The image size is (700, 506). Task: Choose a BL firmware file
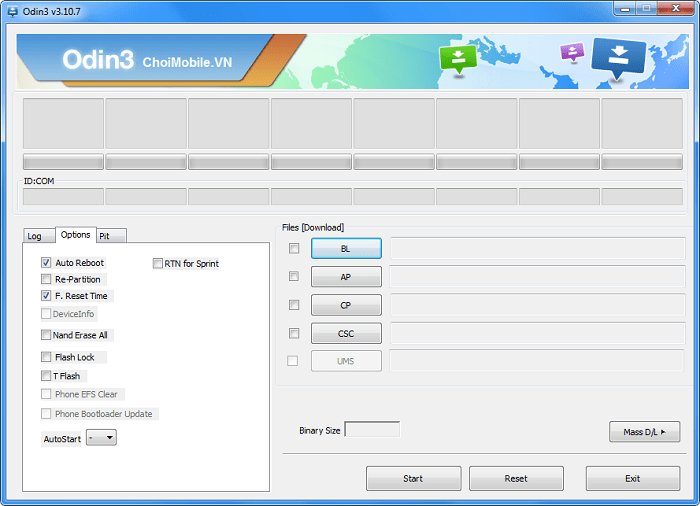[x=346, y=248]
